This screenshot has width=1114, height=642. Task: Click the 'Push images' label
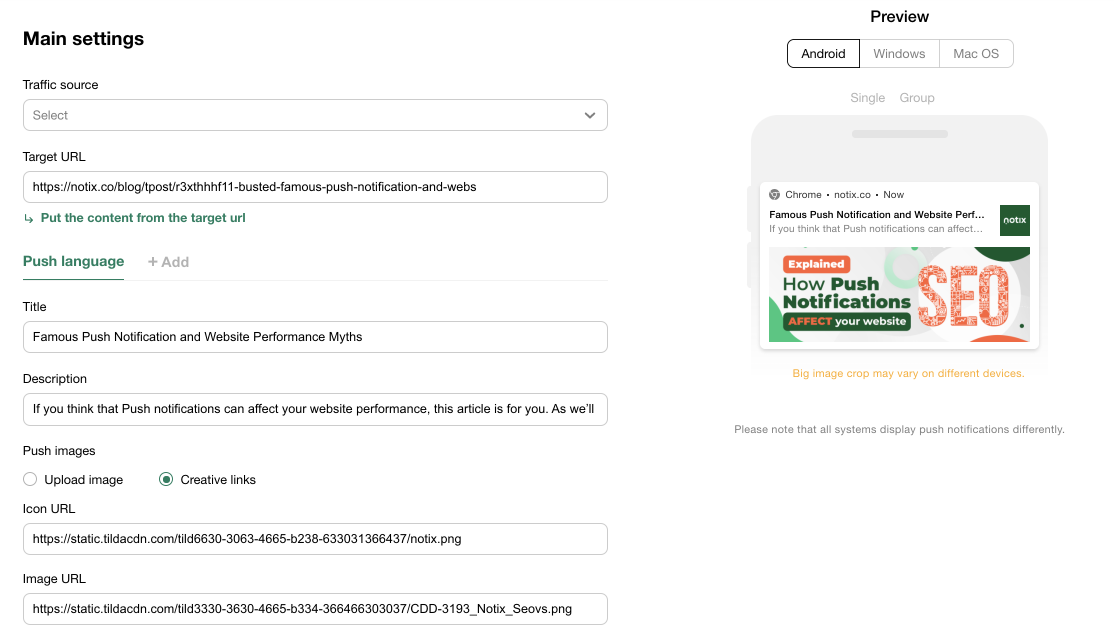click(59, 451)
